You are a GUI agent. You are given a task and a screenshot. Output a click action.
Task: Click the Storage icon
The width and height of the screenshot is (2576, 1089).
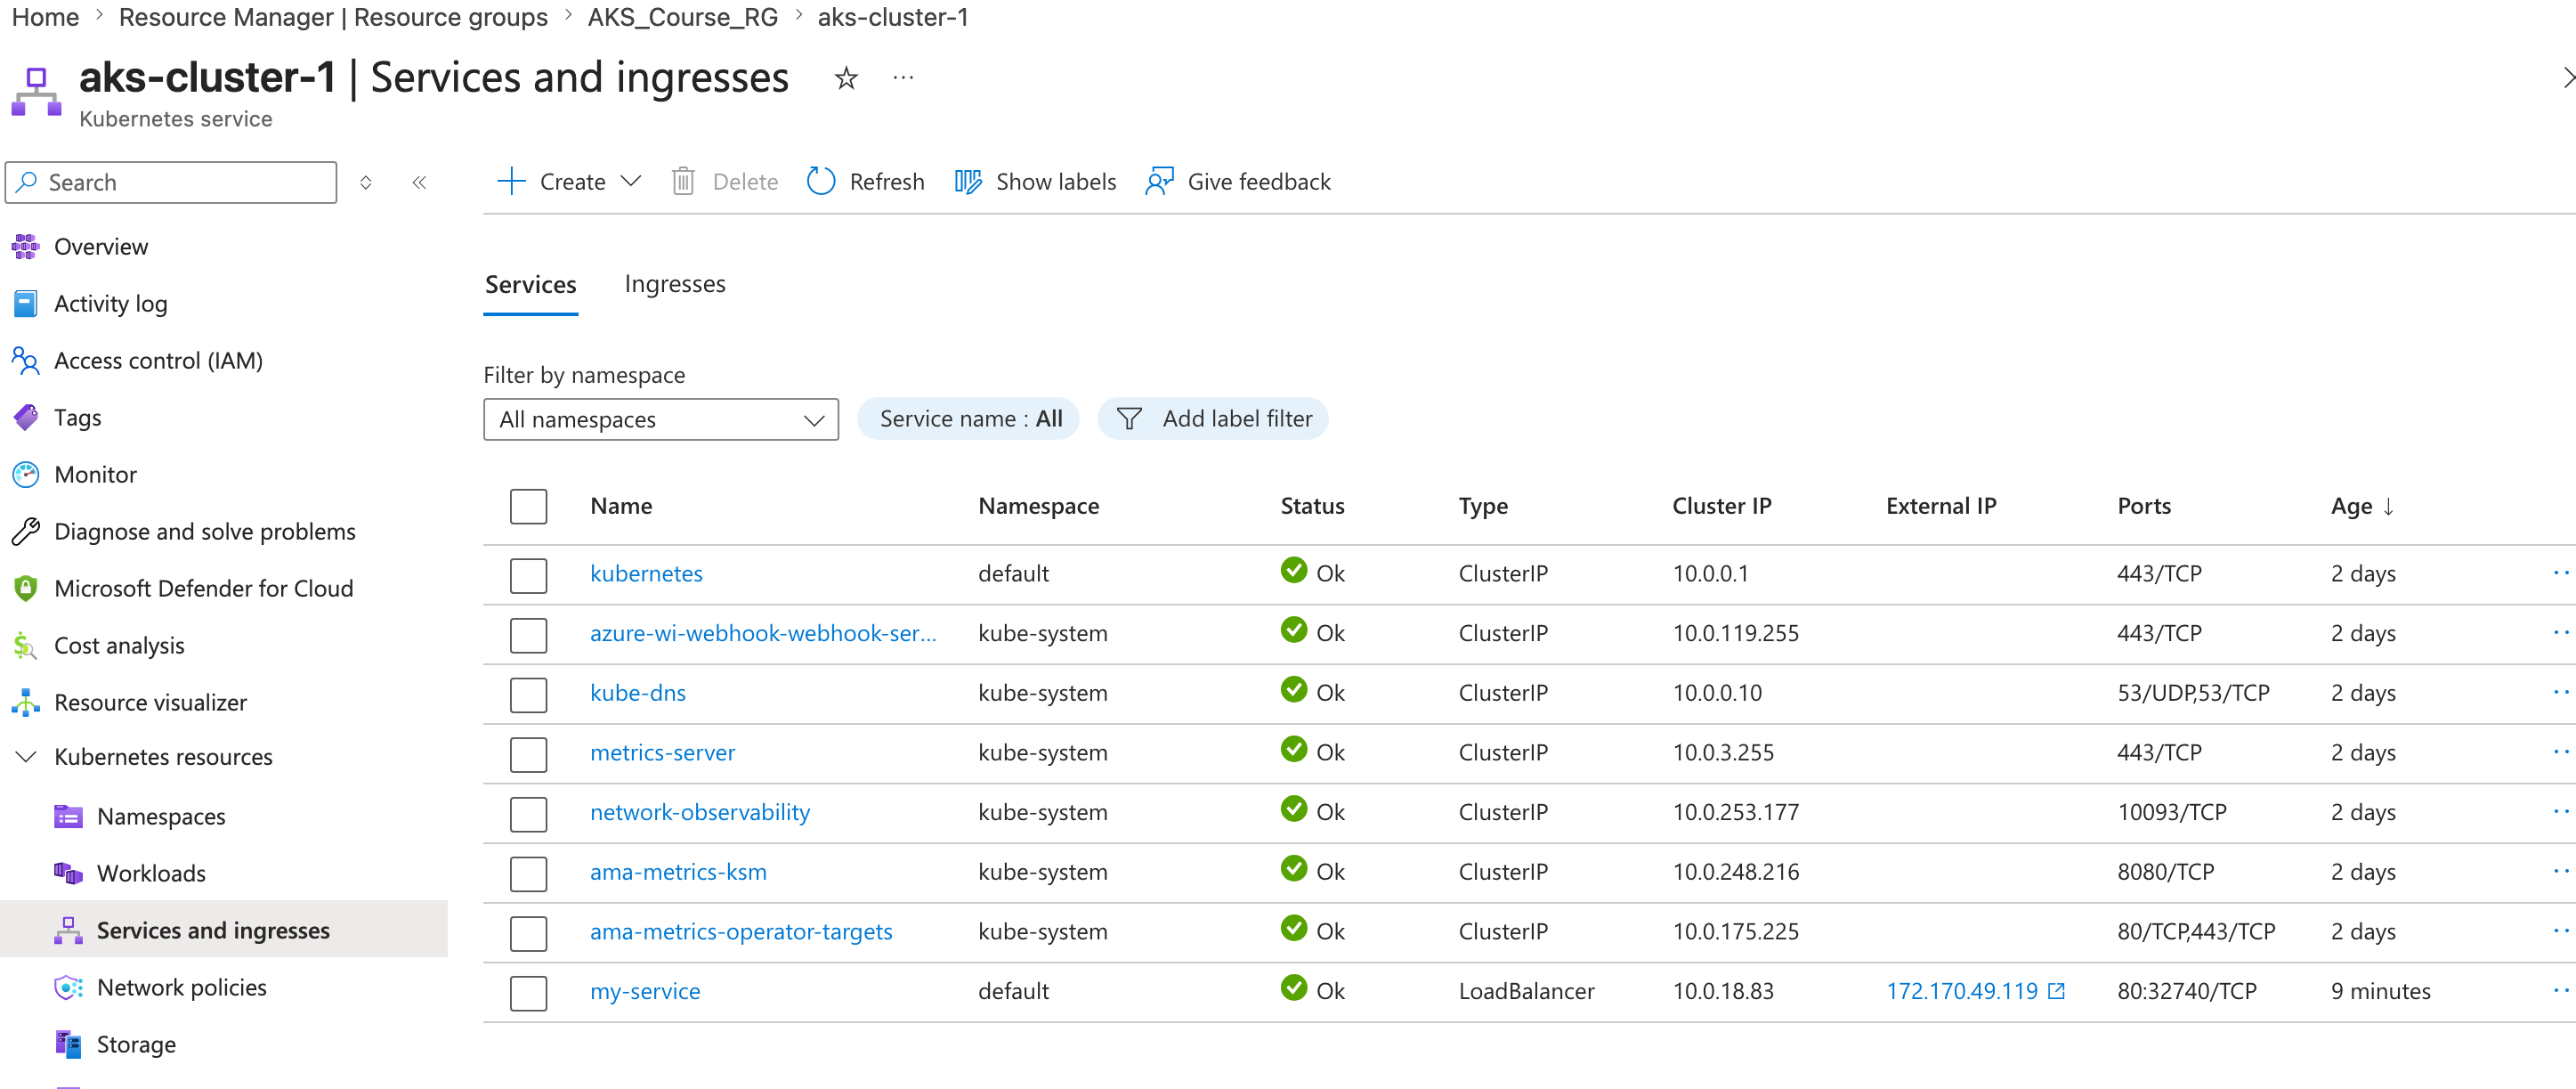68,1044
